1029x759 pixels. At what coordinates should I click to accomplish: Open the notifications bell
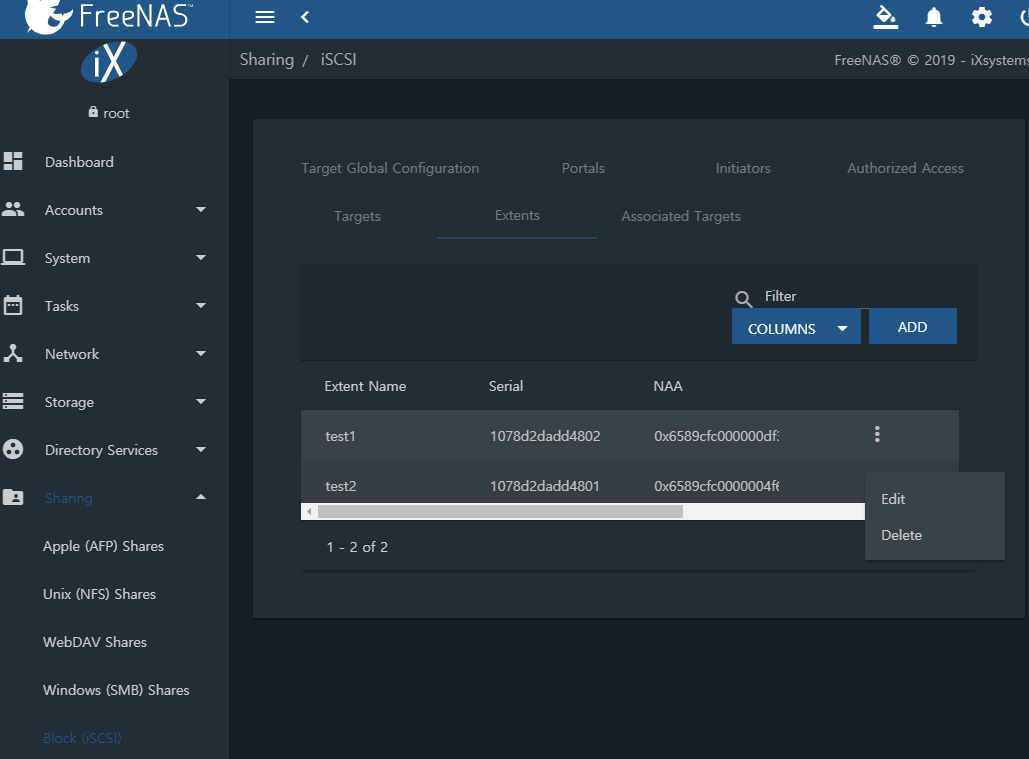[933, 17]
